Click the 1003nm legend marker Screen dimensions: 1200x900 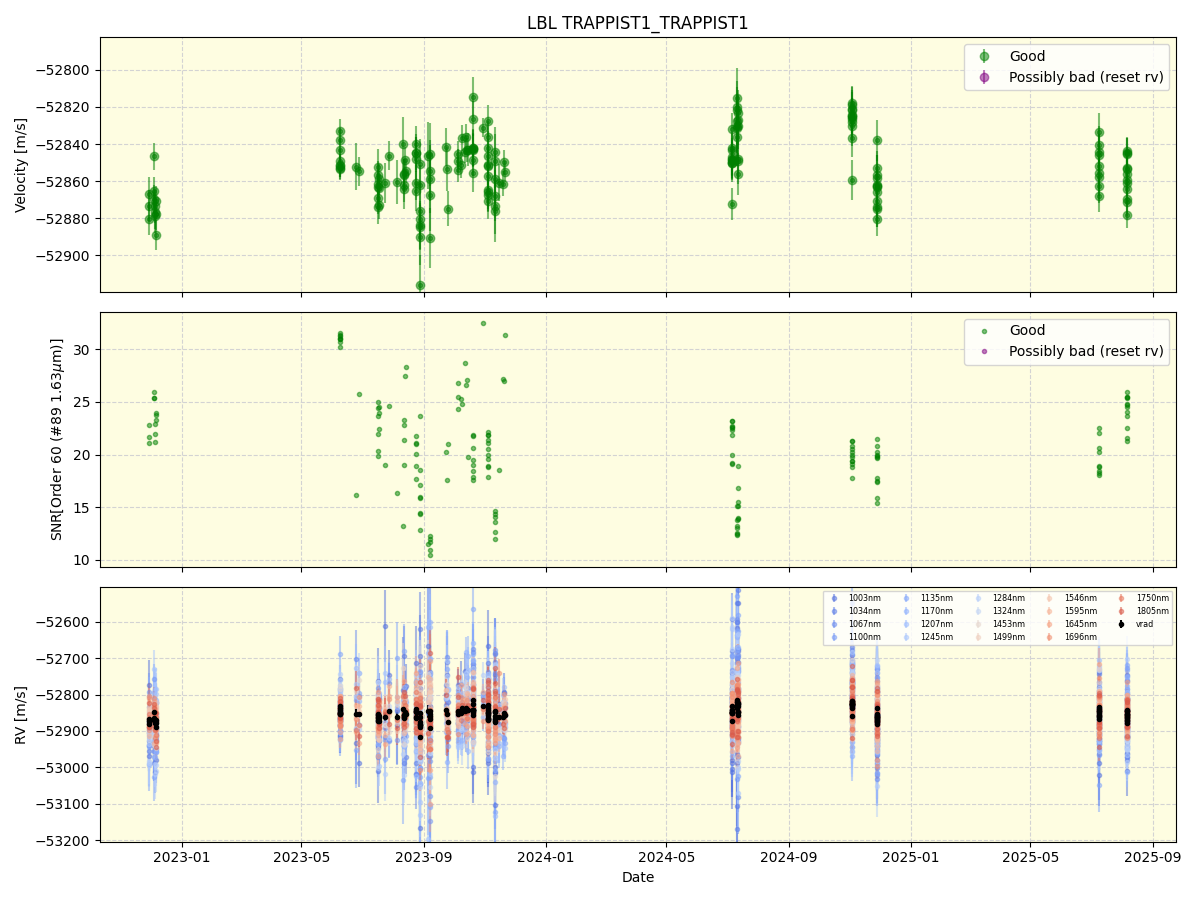click(834, 598)
